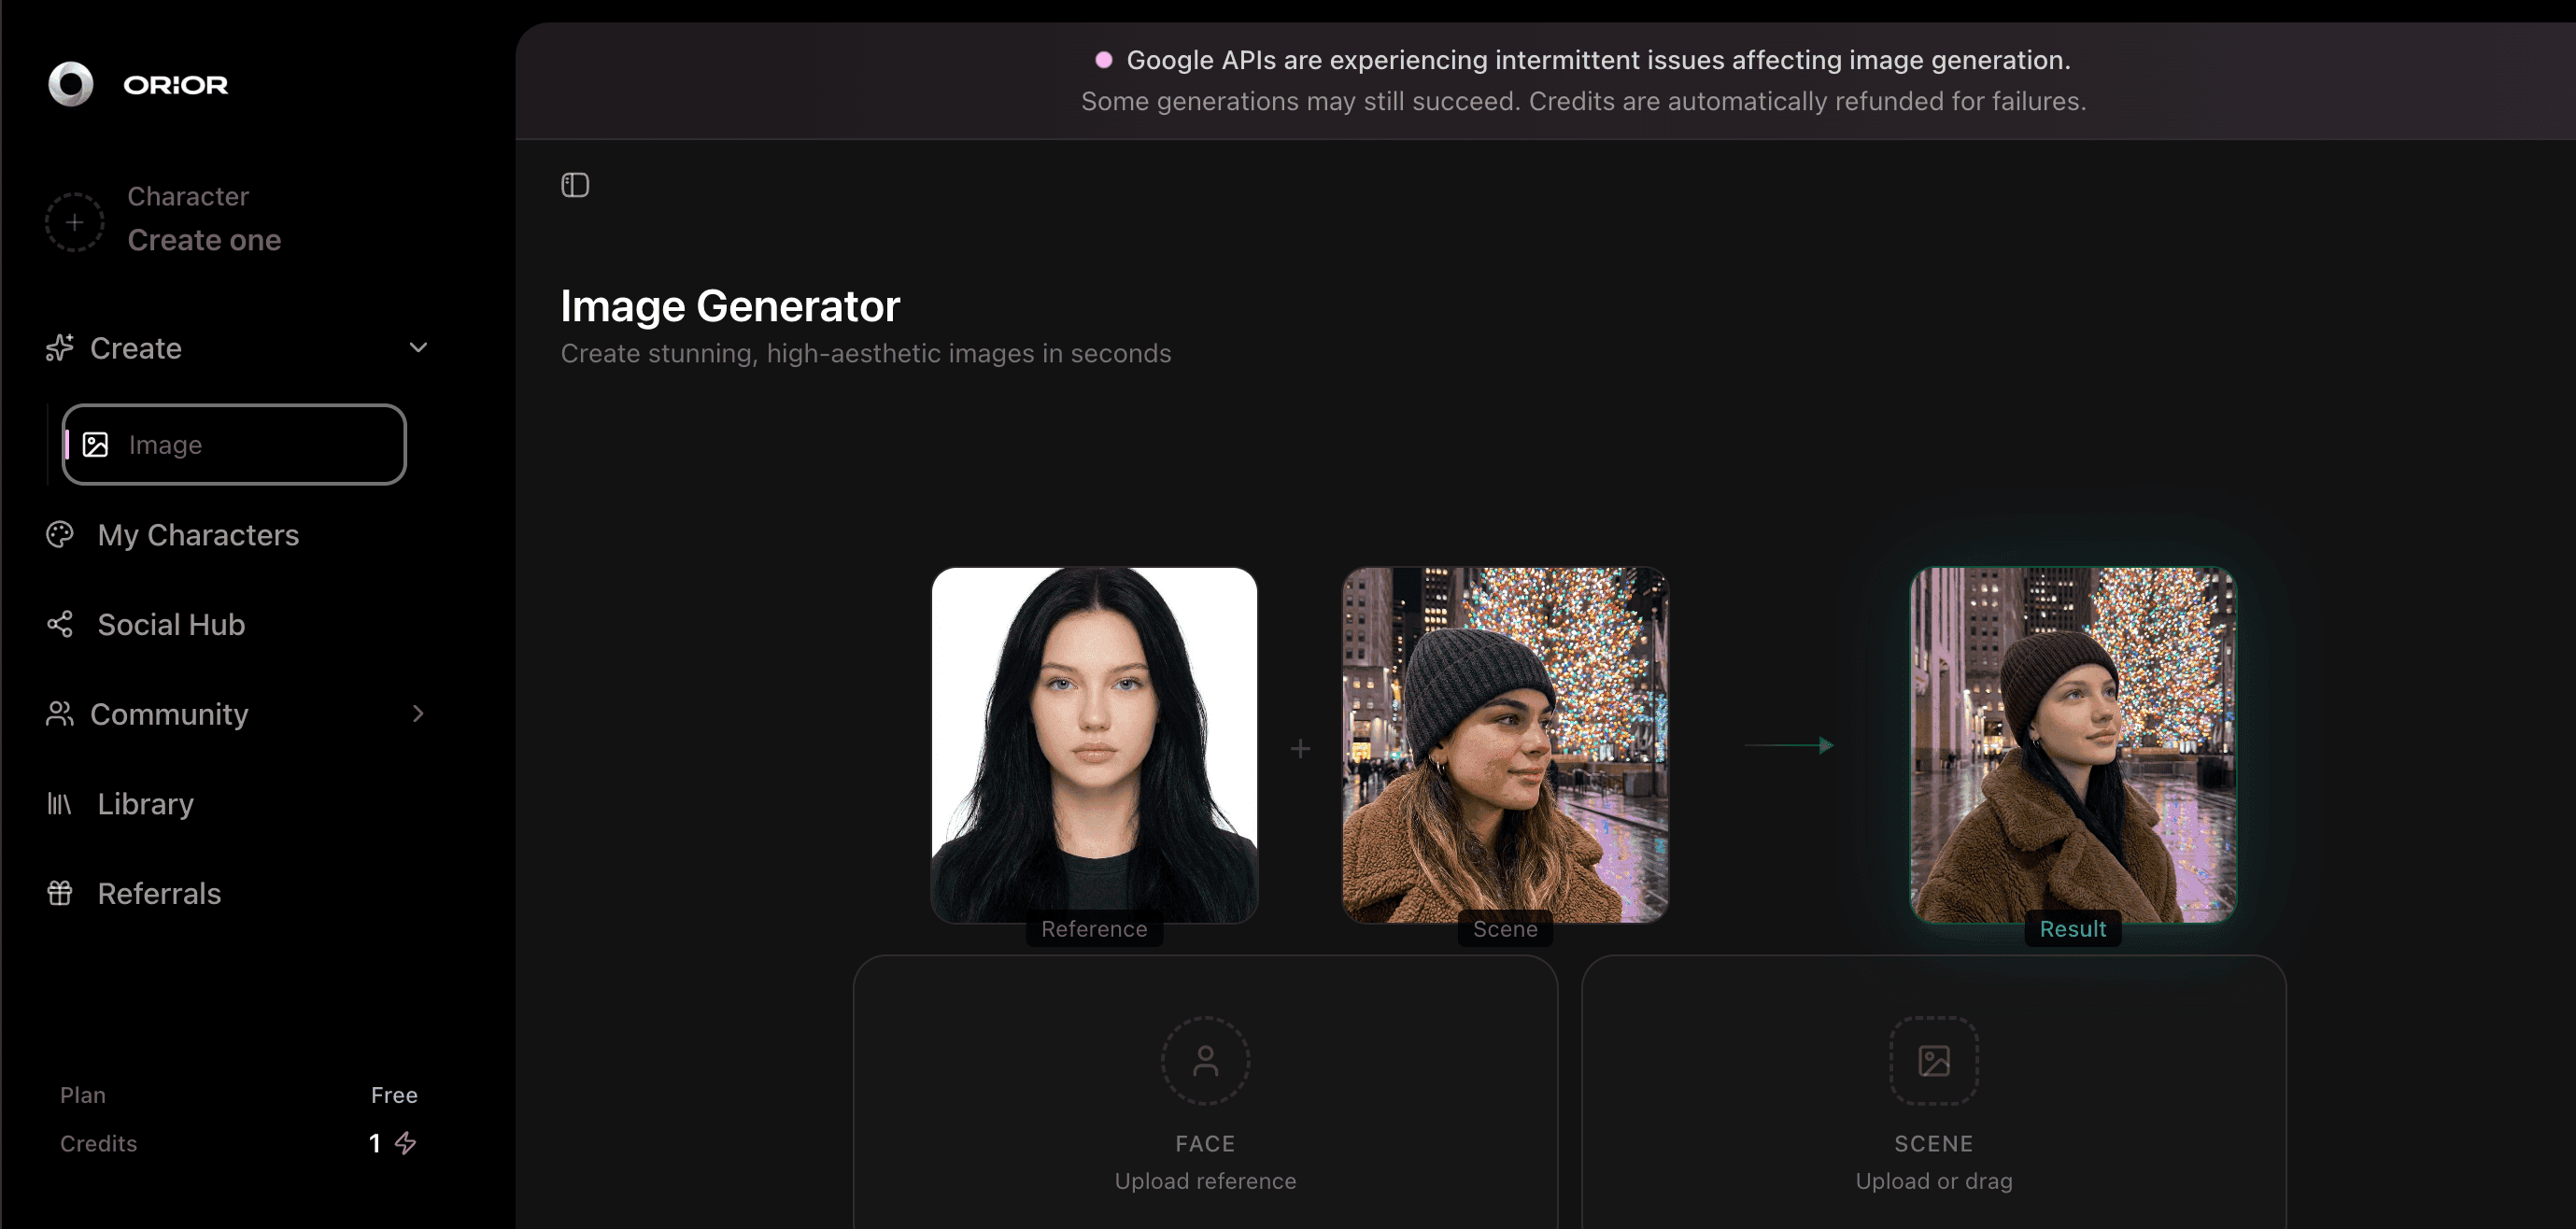This screenshot has height=1229, width=2576.
Task: Click the share icon beside Social Hub
Action: click(60, 624)
